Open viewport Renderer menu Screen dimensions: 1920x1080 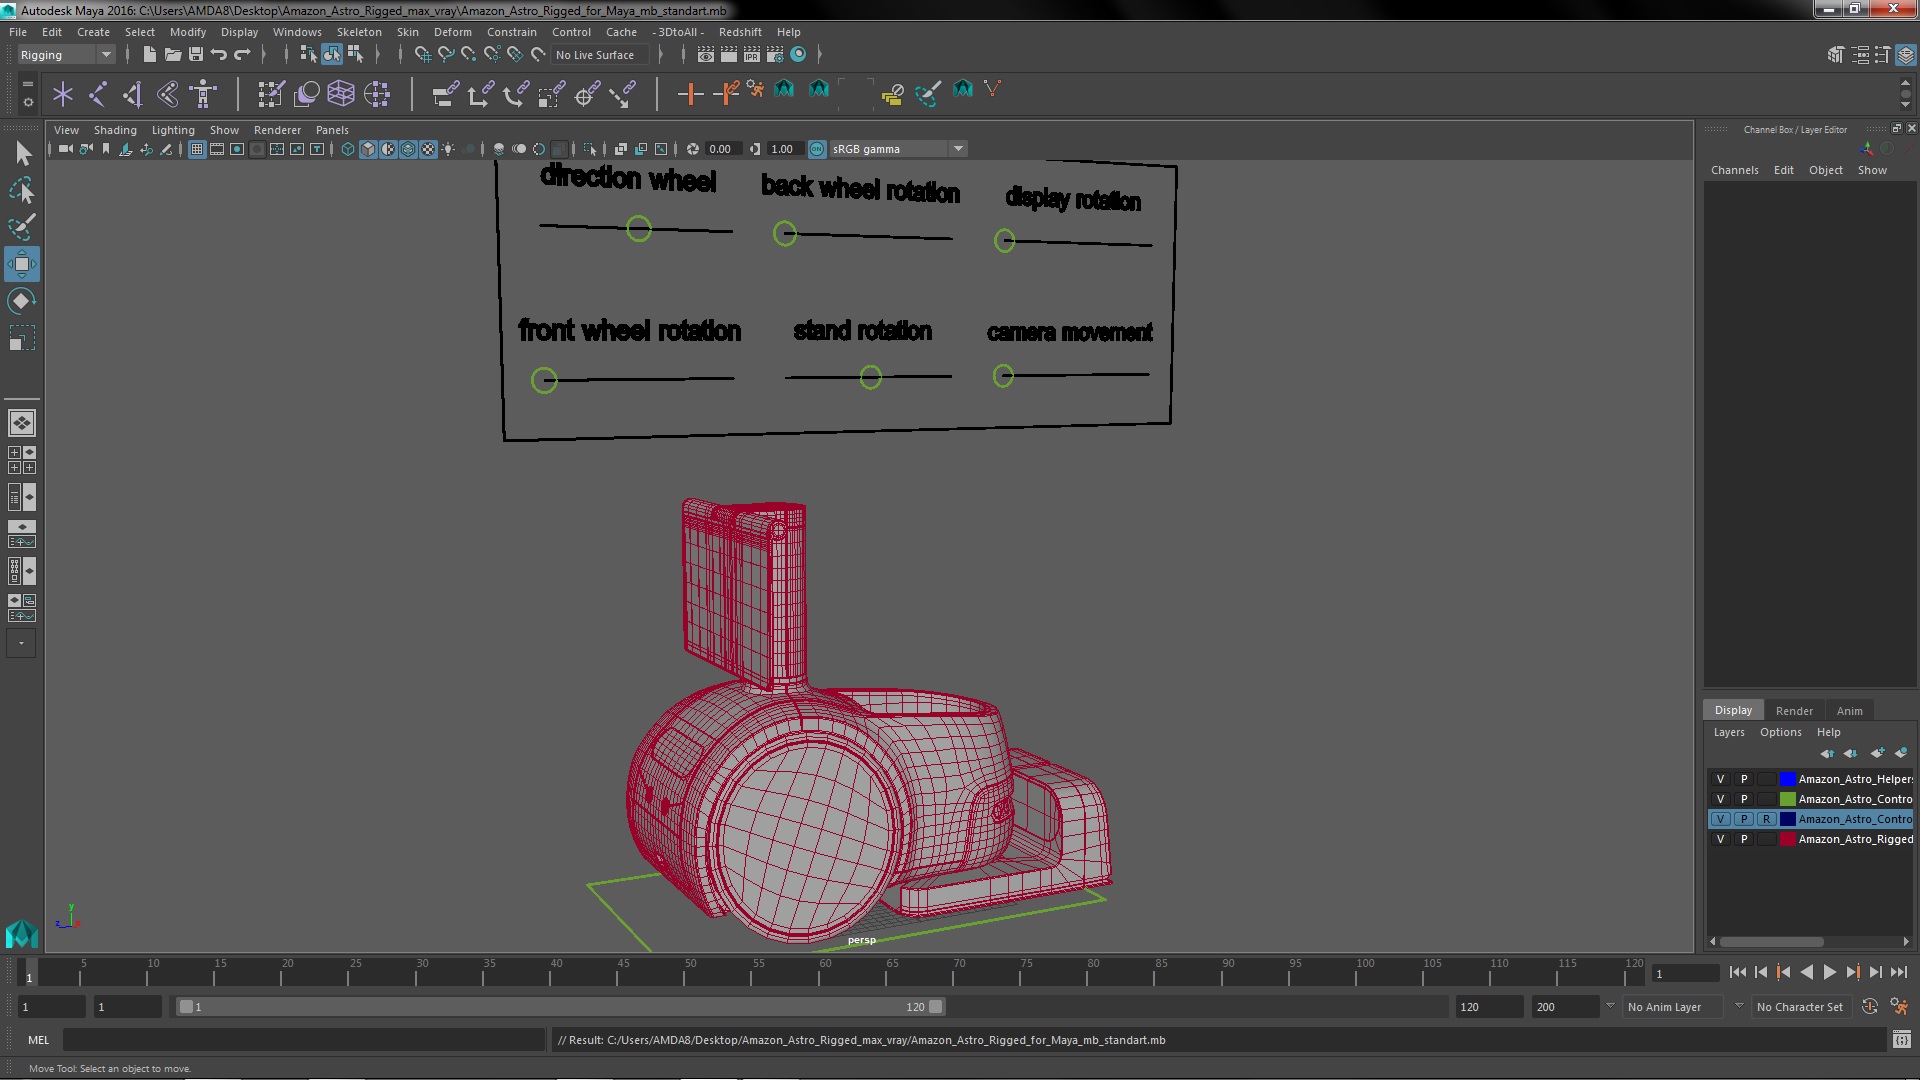[x=277, y=130]
